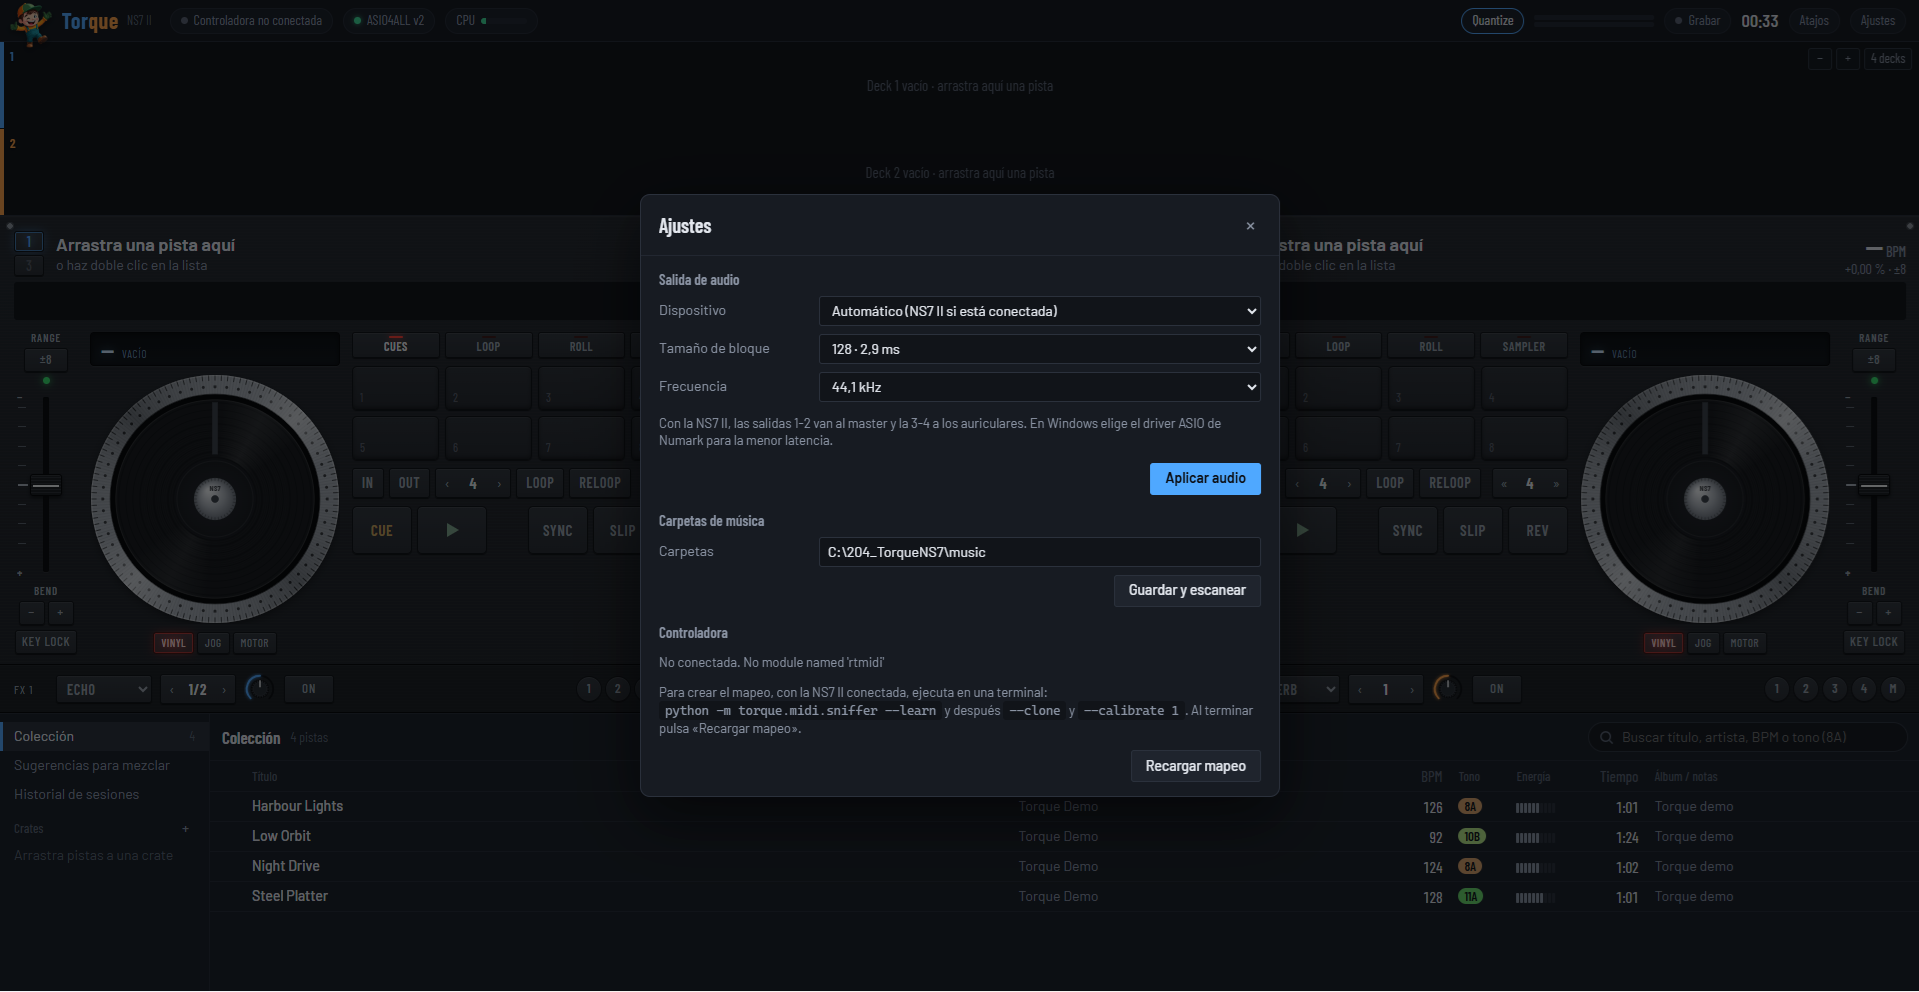The width and height of the screenshot is (1919, 992).
Task: Open the Tamaño de bloque dropdown
Action: click(x=1039, y=349)
